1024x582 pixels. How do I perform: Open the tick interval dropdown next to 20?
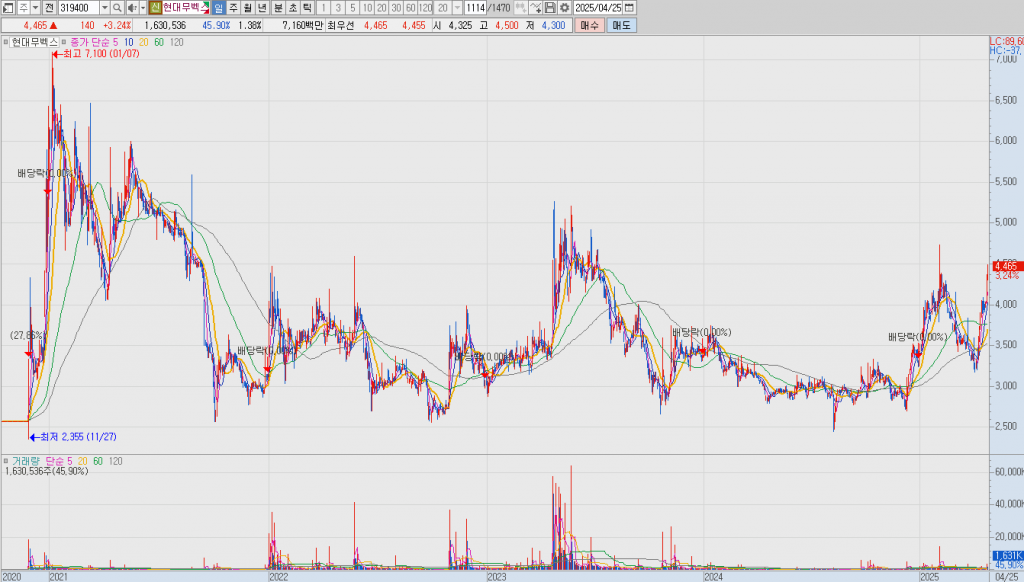456,7
